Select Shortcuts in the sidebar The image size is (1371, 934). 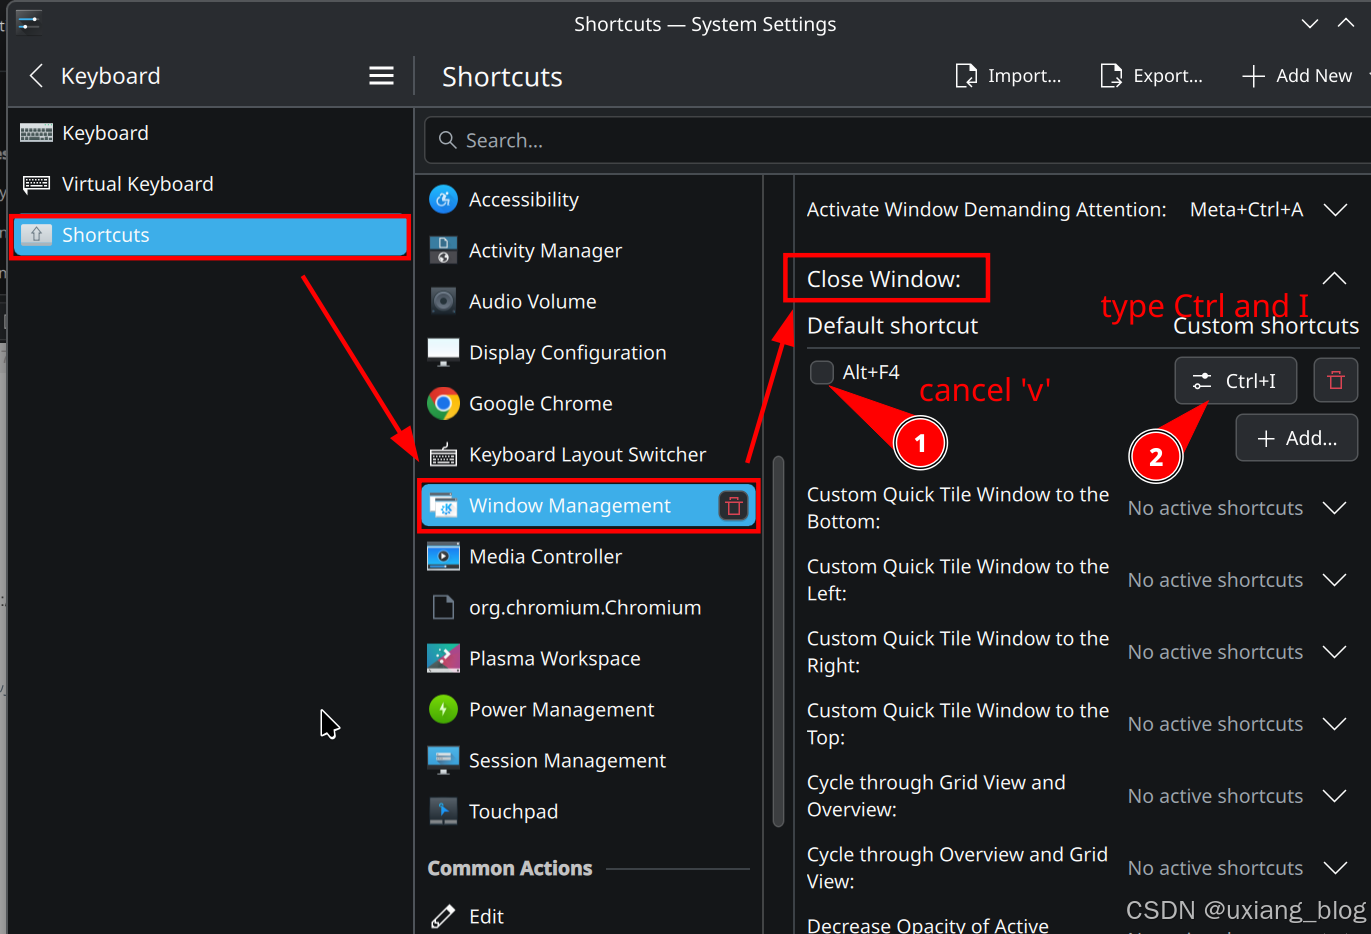click(210, 235)
